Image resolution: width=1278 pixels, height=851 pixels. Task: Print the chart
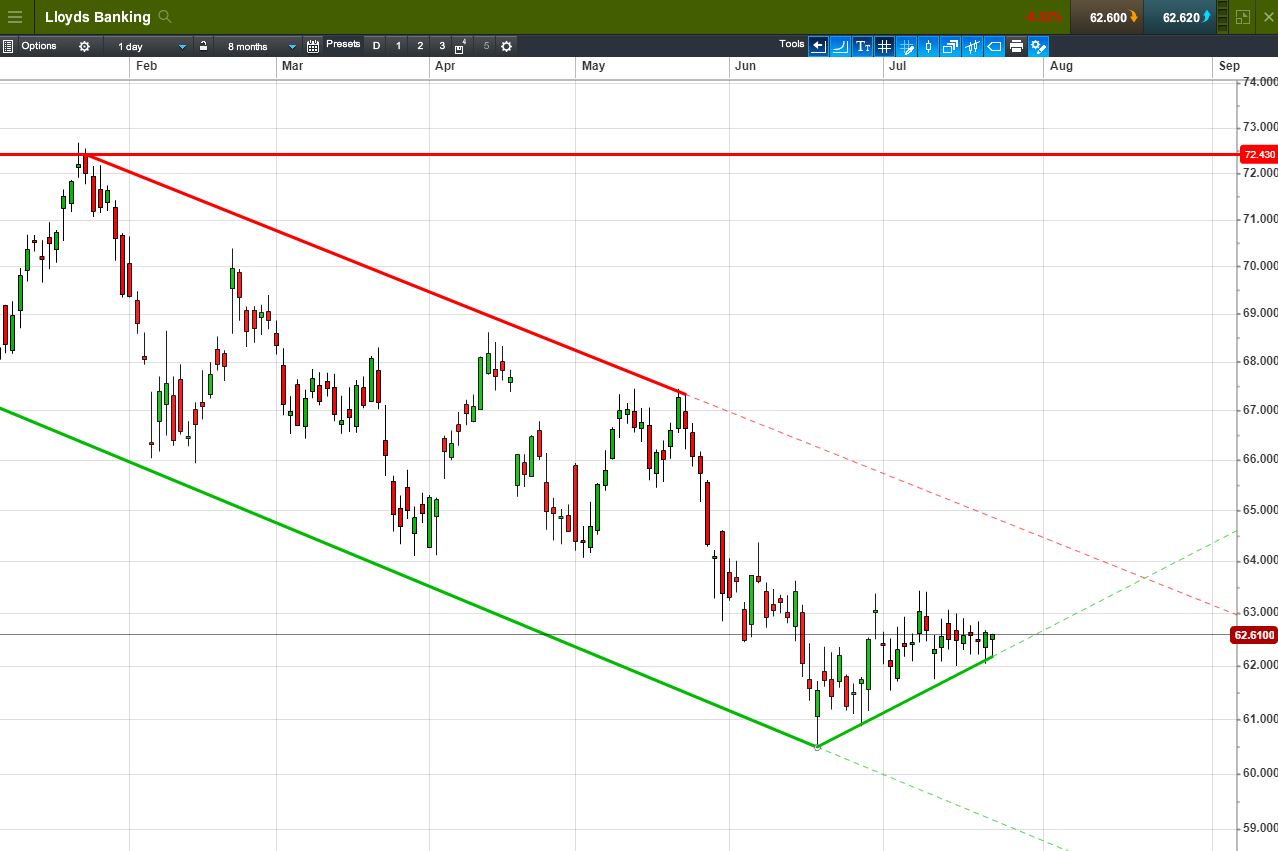[x=1016, y=46]
